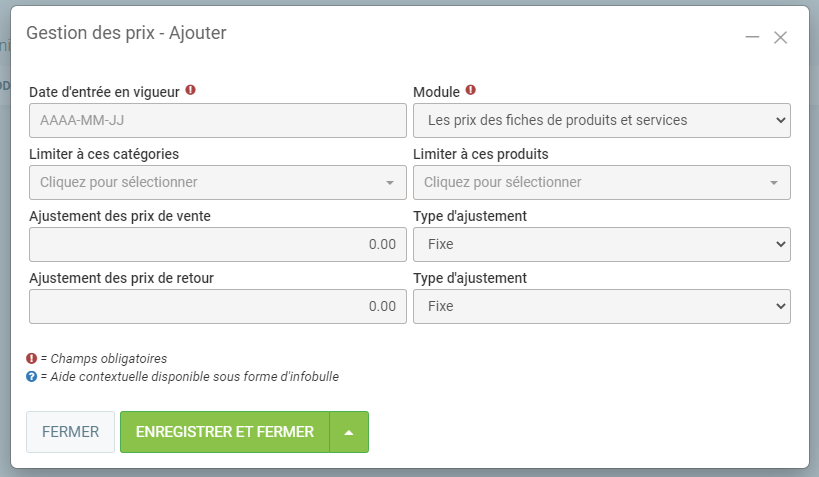Click the Ajustement des prix de retour field

(218, 306)
